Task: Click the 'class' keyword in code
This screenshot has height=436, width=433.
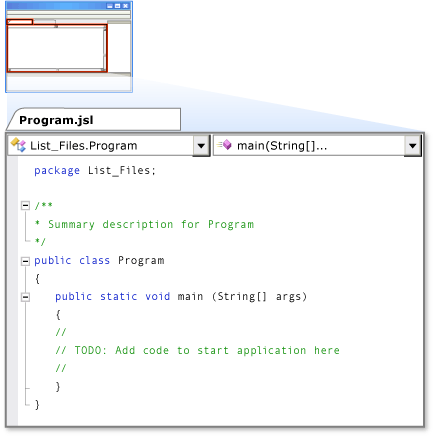Action: click(x=94, y=260)
